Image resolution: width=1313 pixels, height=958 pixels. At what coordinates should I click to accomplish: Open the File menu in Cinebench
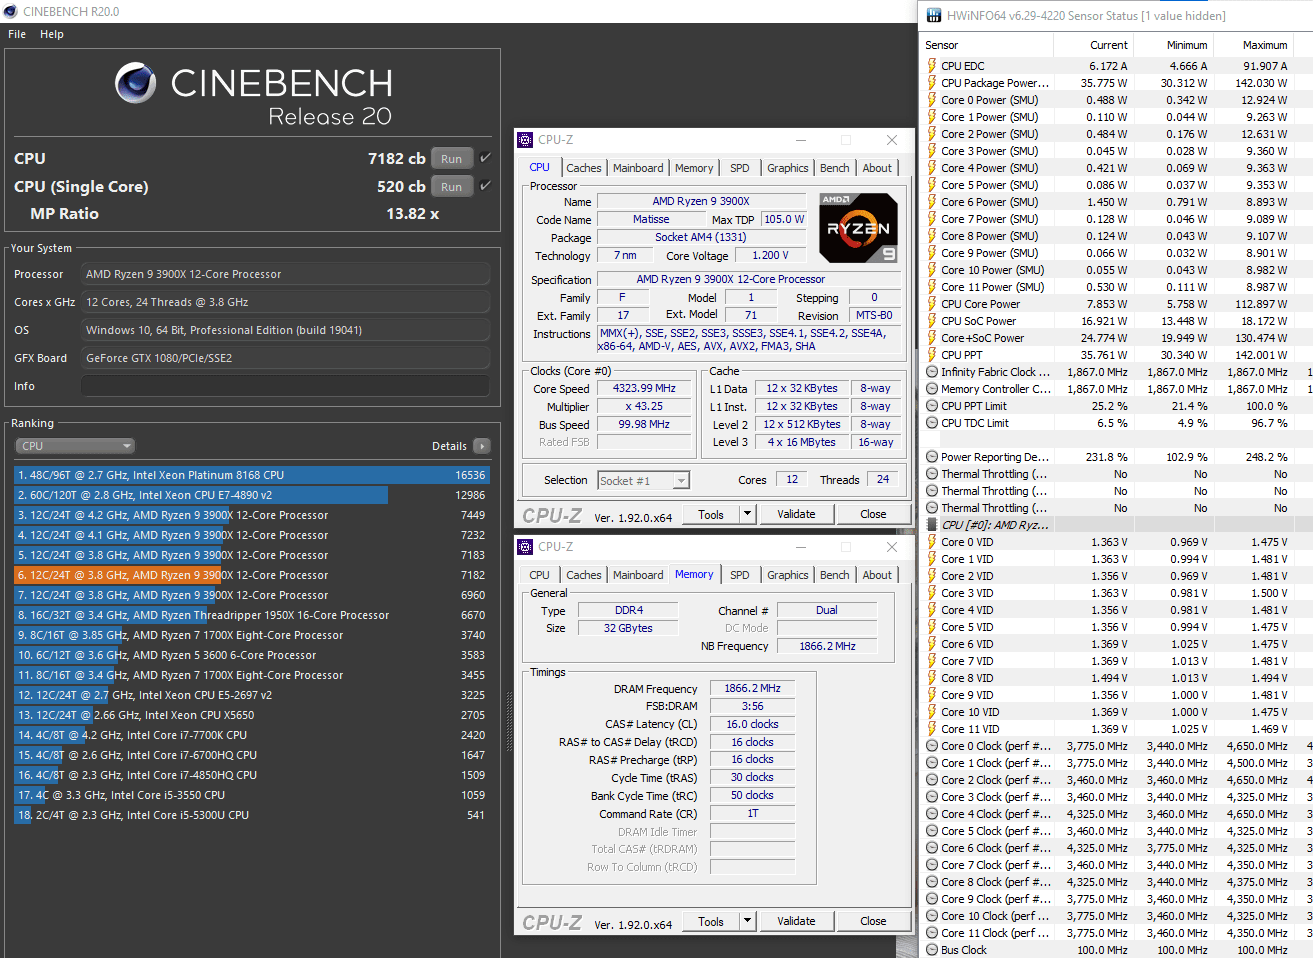tap(17, 34)
